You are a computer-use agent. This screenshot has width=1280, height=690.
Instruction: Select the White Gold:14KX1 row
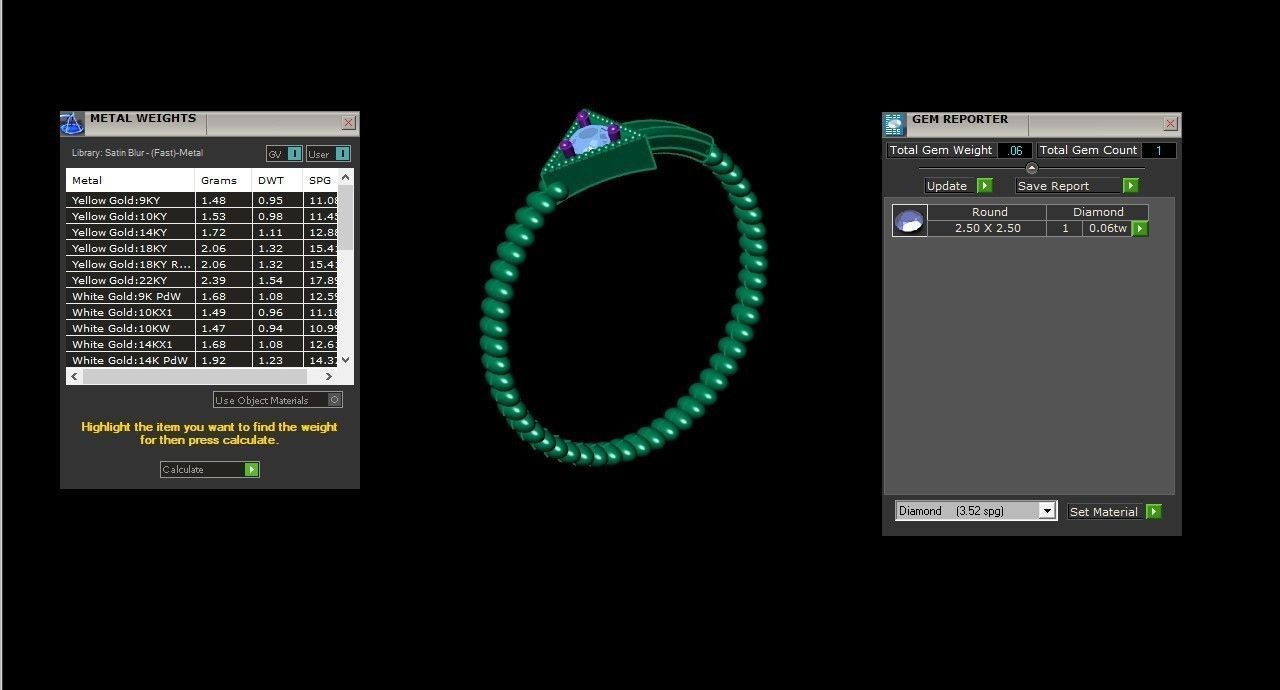pyautogui.click(x=202, y=344)
